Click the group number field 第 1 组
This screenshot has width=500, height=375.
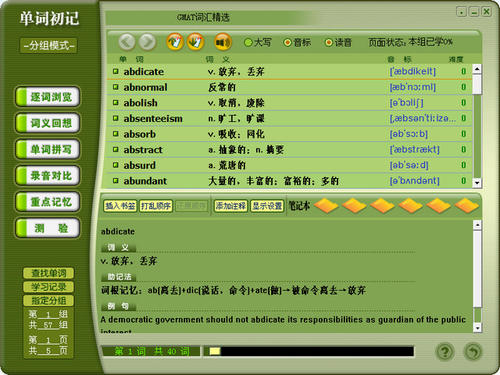point(48,314)
